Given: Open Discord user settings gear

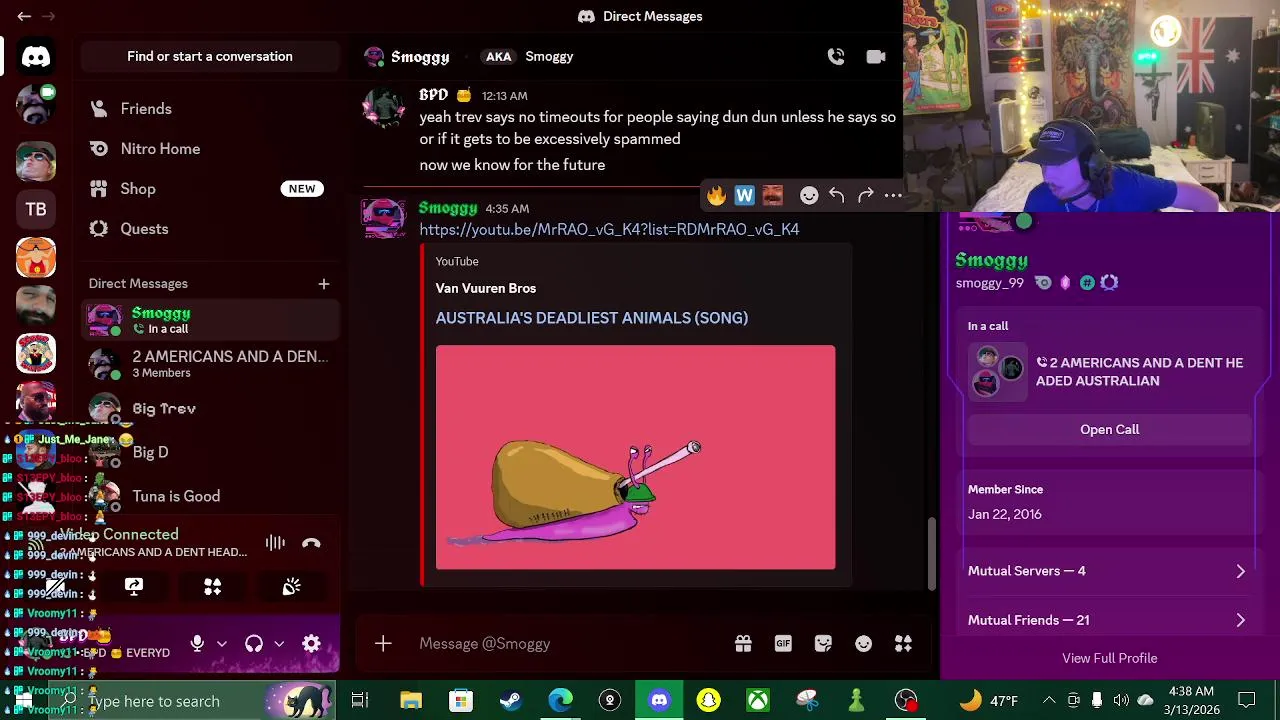Looking at the screenshot, I should click(x=311, y=644).
